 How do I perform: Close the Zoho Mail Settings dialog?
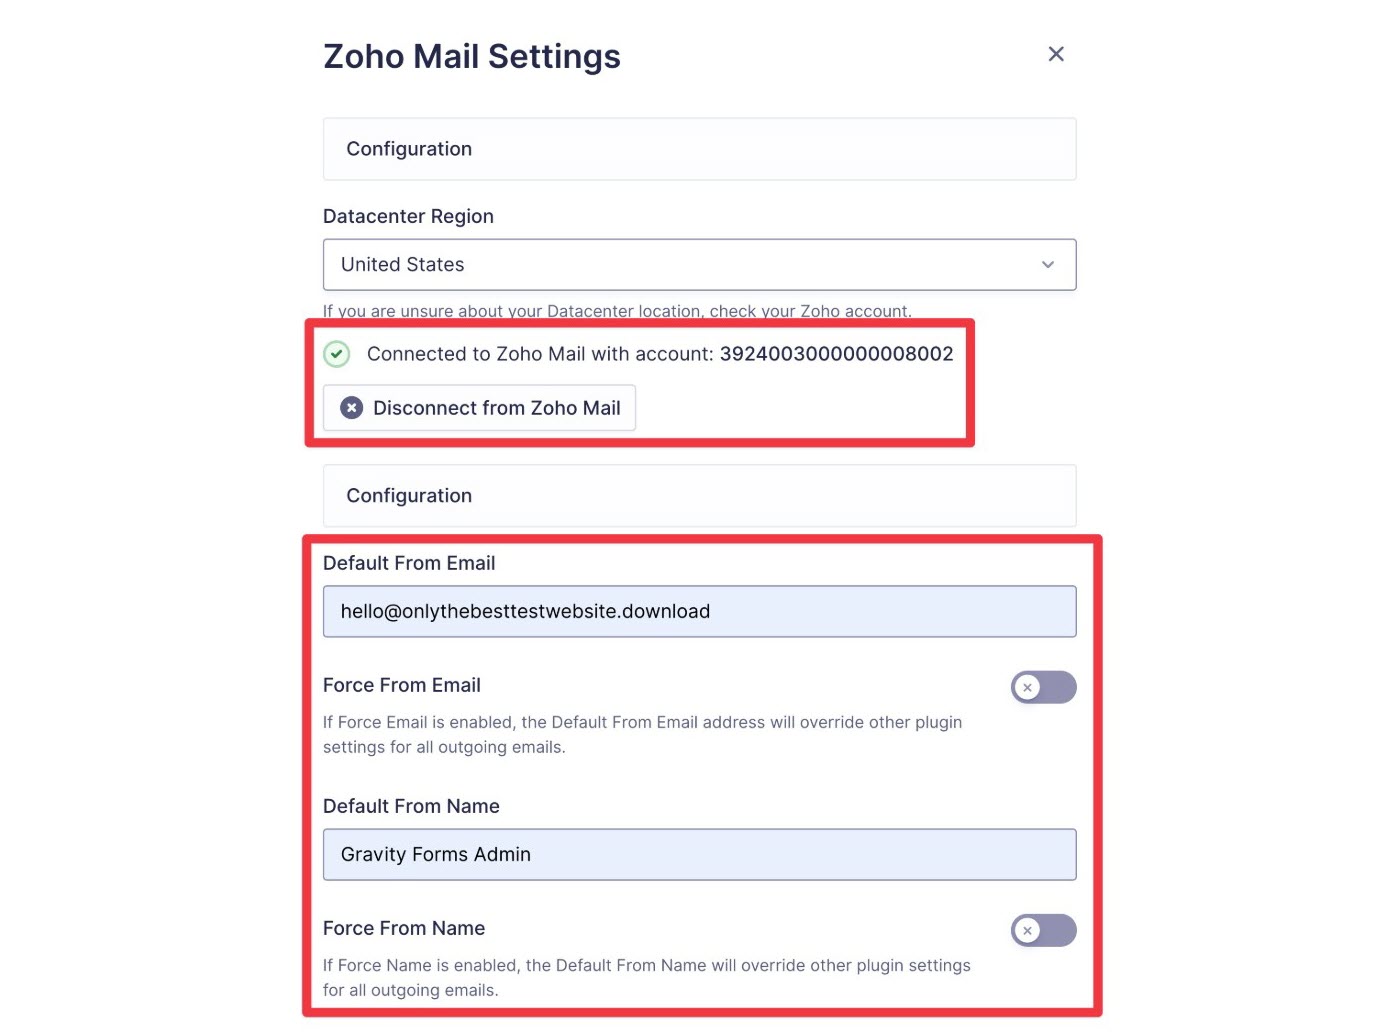pos(1056,54)
